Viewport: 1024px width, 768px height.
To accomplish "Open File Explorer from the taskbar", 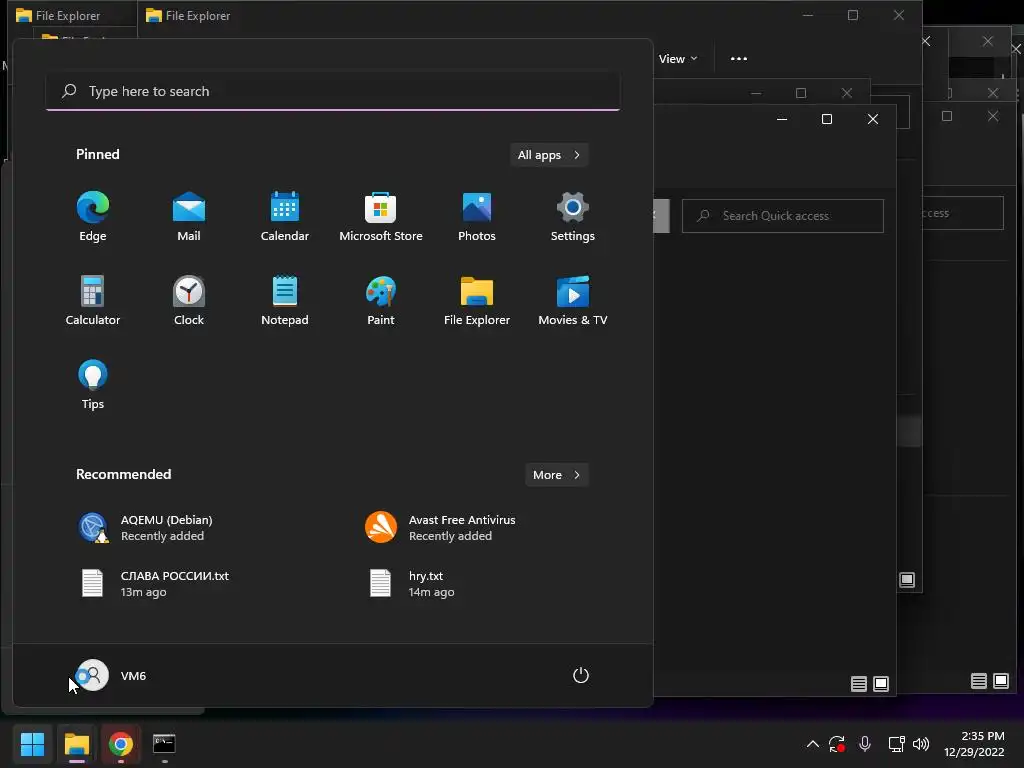I will (77, 743).
